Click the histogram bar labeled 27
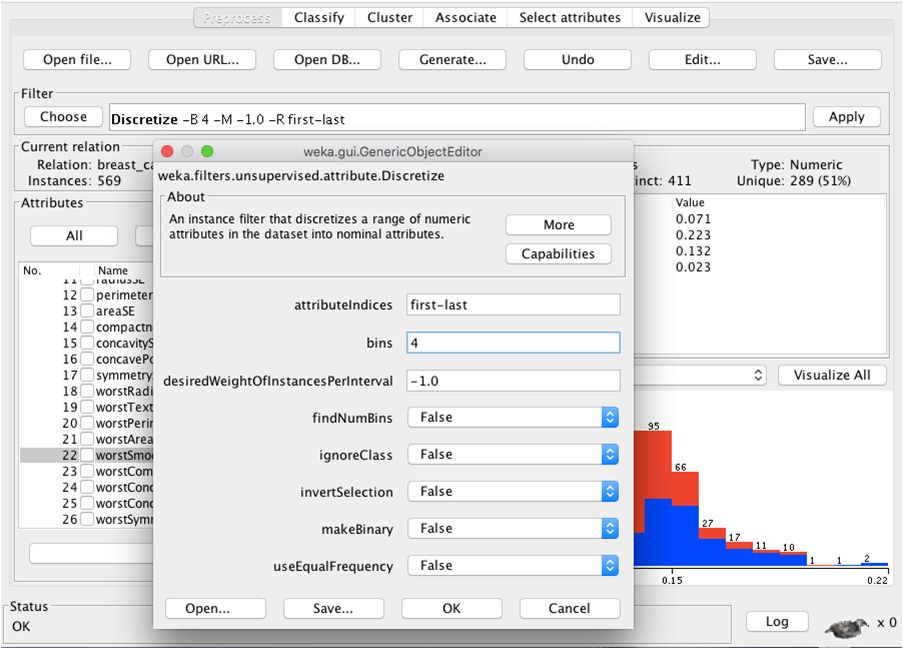Viewport: 903px width, 649px height. [x=712, y=546]
